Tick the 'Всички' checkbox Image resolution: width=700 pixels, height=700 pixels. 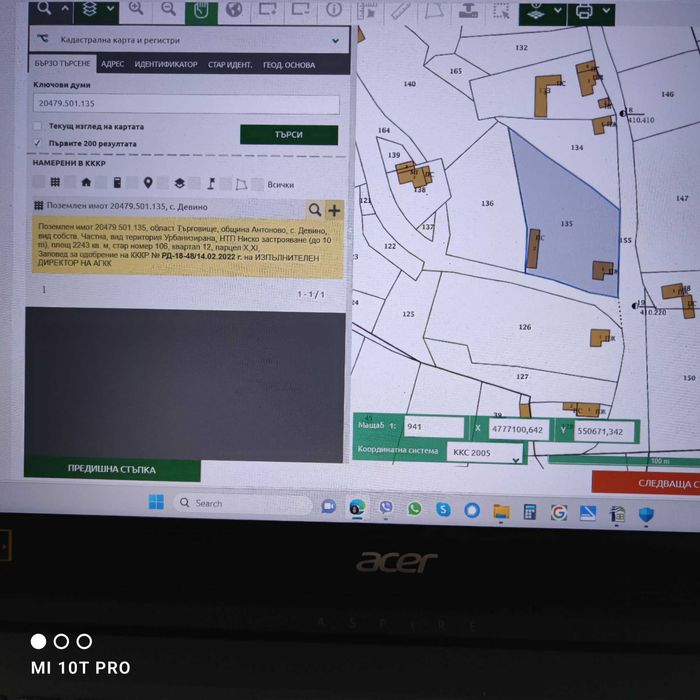click(258, 184)
